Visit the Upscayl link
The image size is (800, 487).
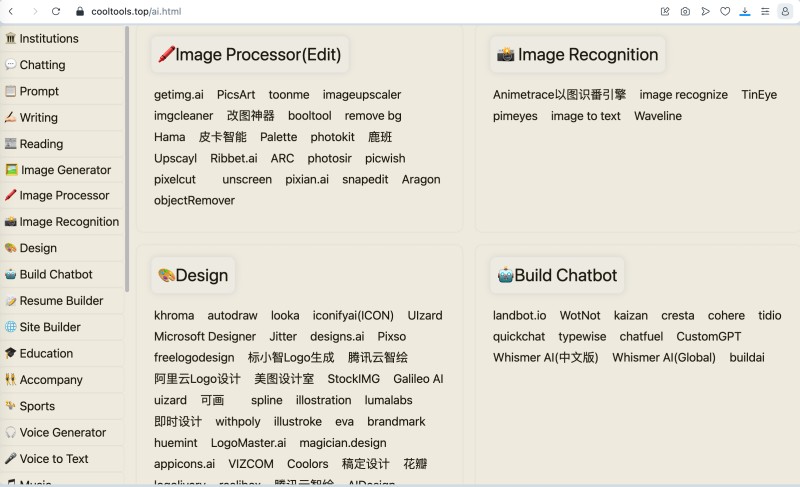tap(176, 159)
